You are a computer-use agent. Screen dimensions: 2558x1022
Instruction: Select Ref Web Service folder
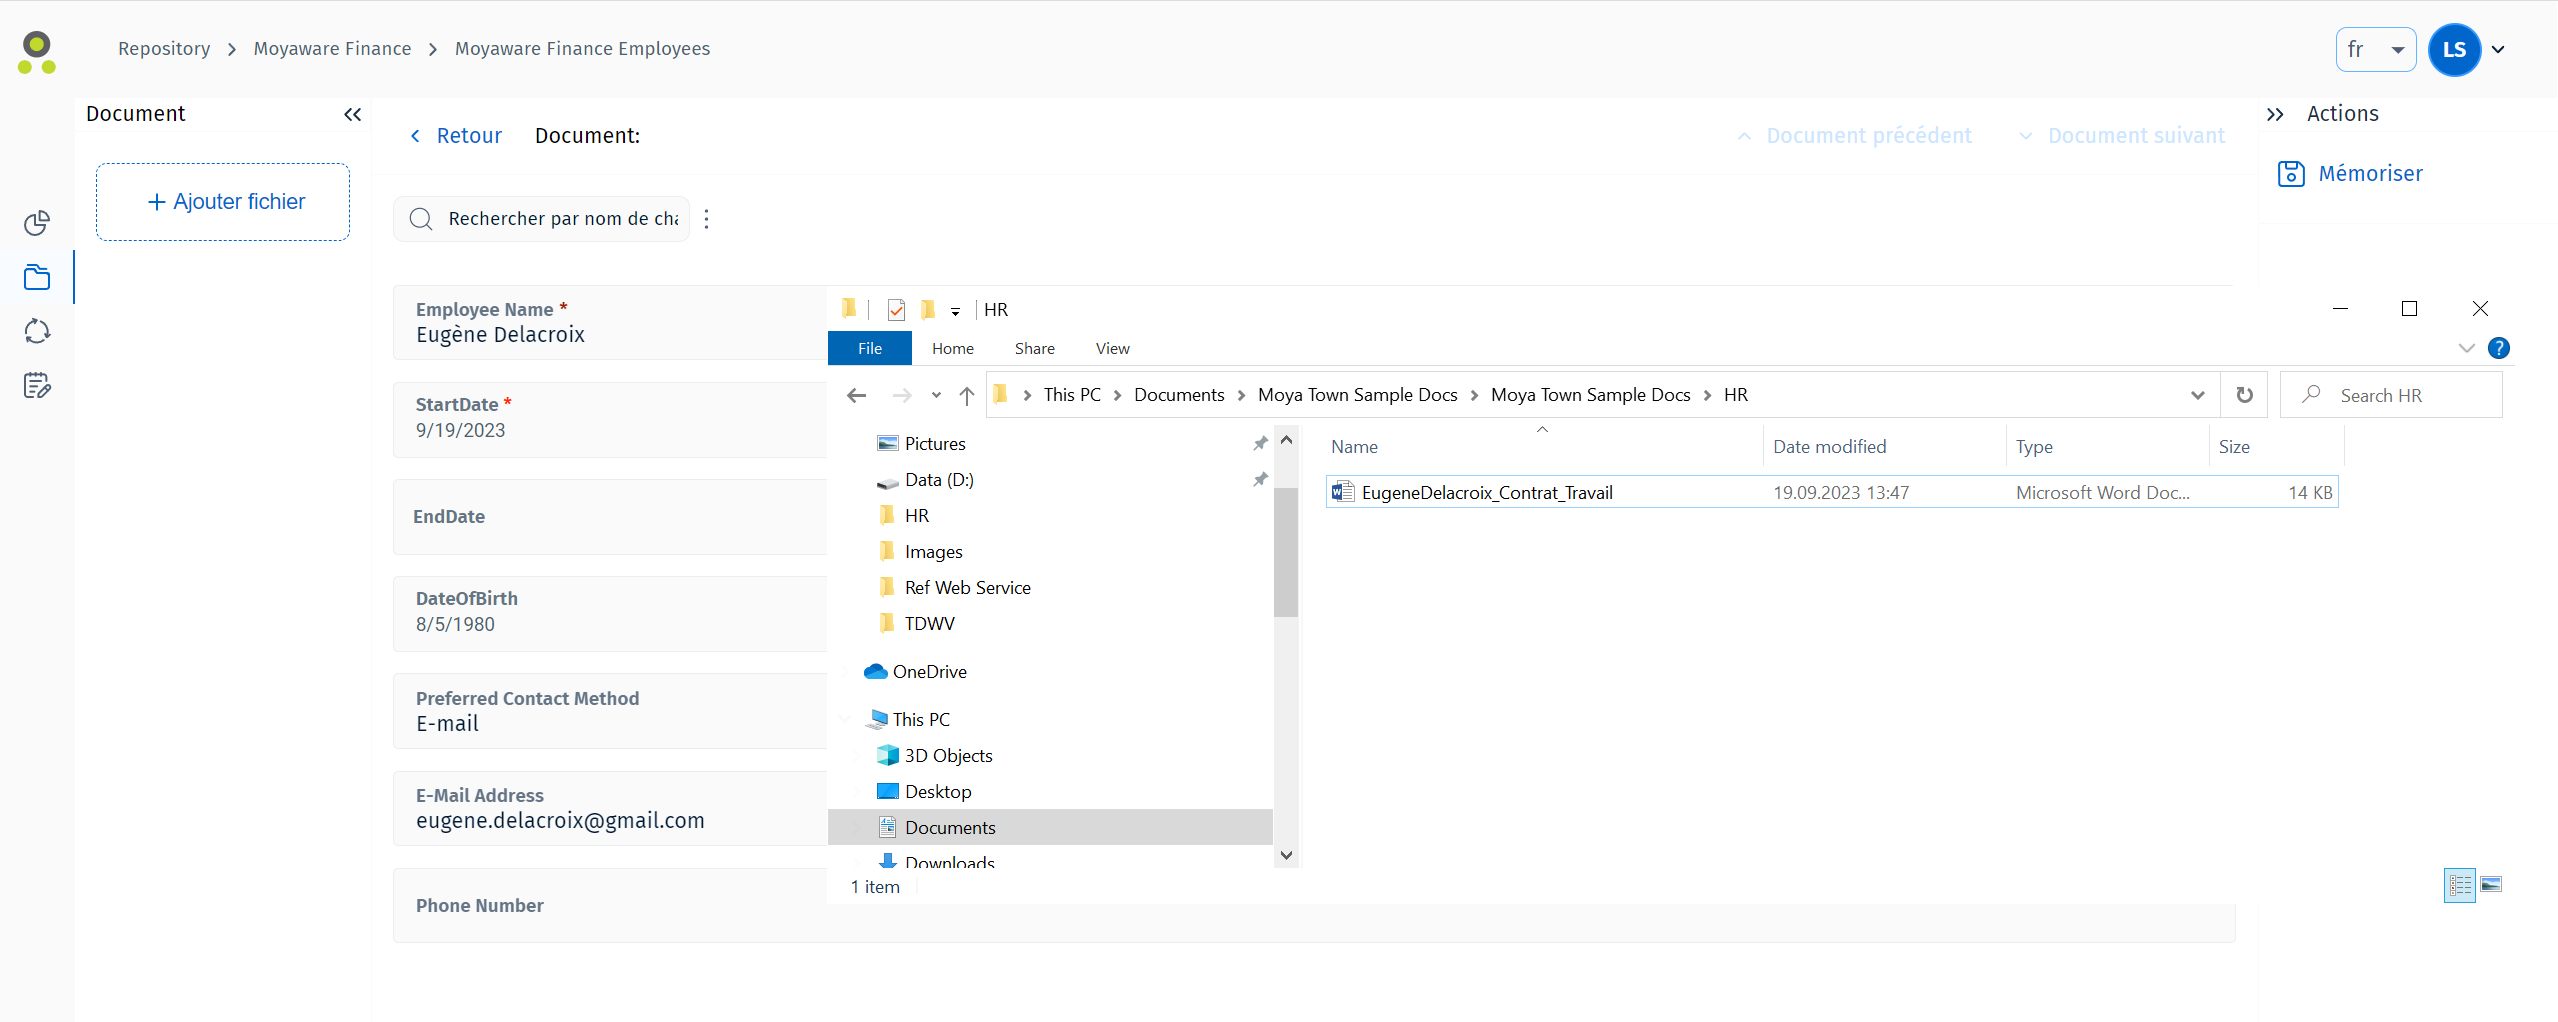click(954, 587)
